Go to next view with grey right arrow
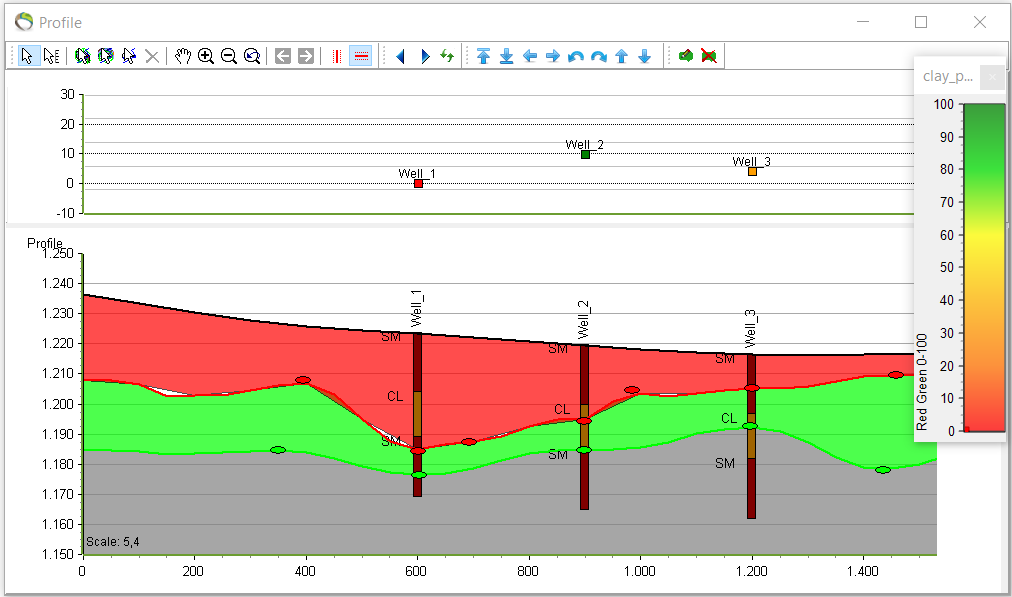Viewport: 1012px width, 597px height. click(x=306, y=56)
